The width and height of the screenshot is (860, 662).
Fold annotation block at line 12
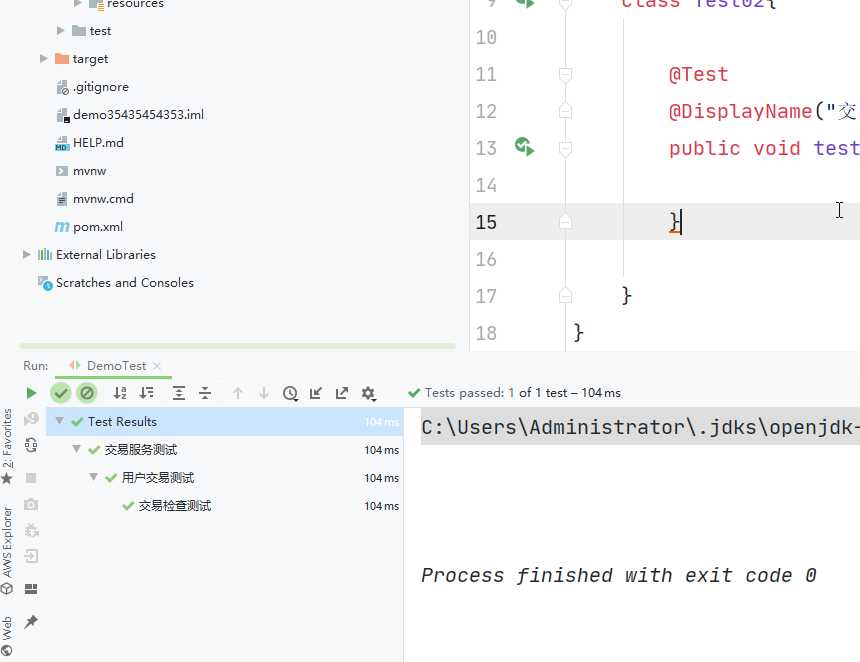565,112
